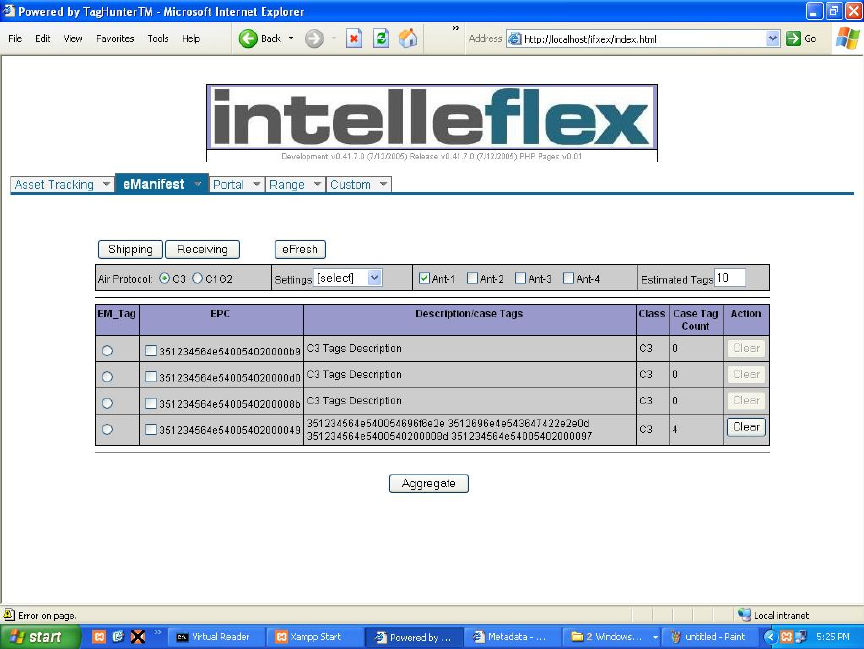Expand the Portal dropdown arrow
Viewport: 864px width, 649px height.
(256, 184)
